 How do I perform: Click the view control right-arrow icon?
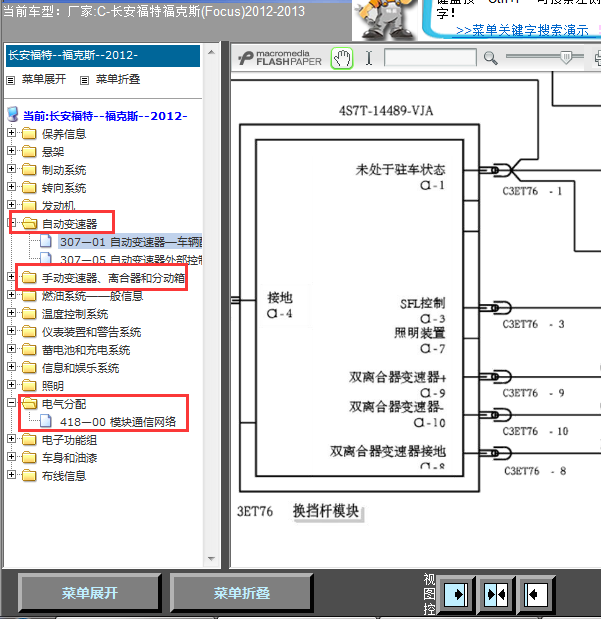457,594
